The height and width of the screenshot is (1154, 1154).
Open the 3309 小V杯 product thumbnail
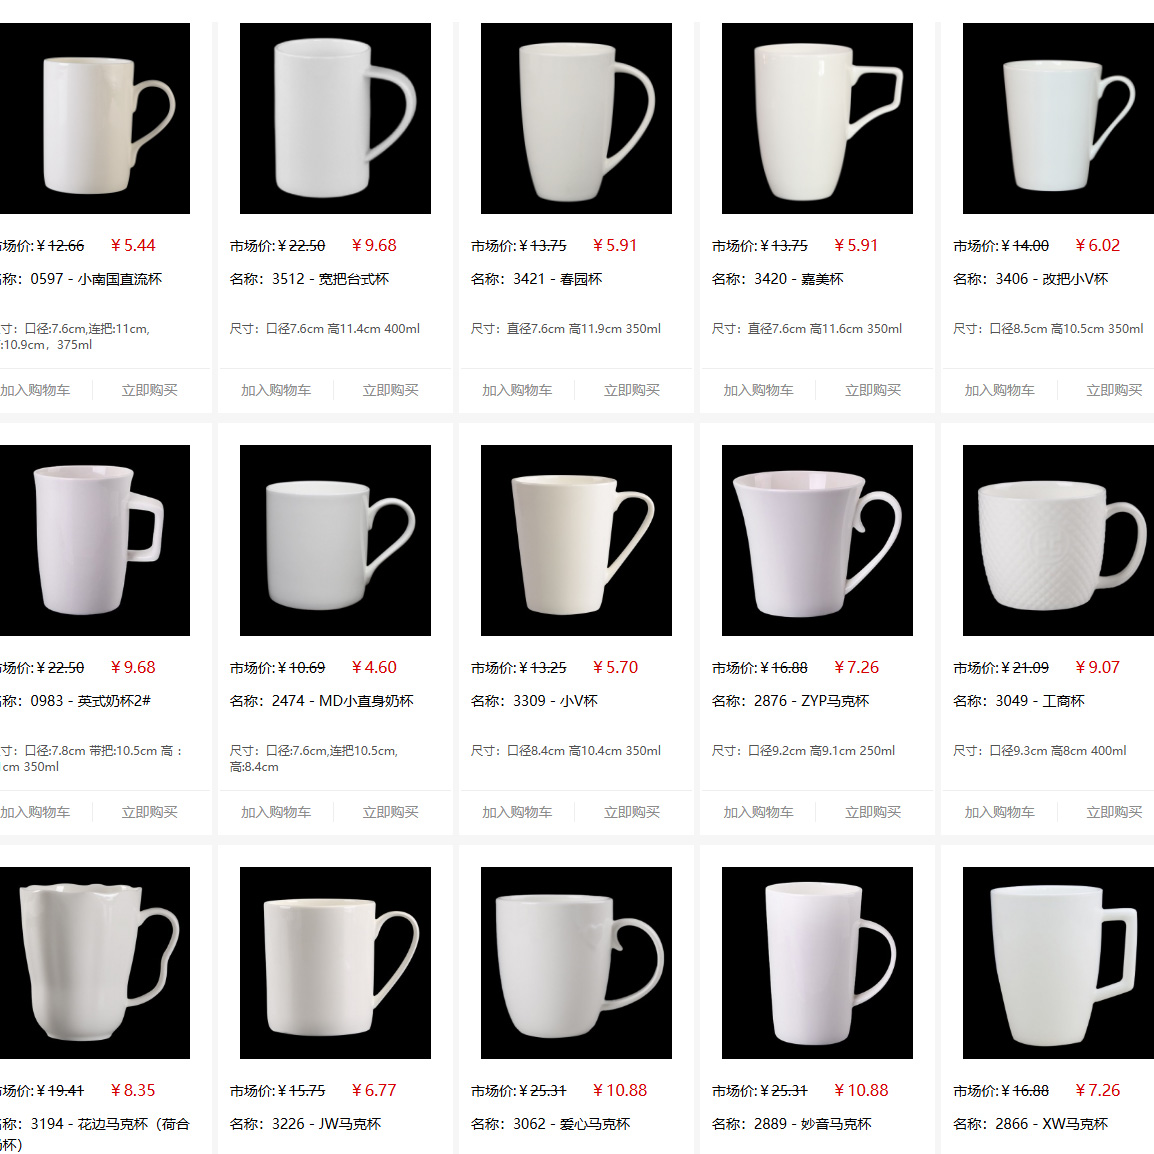[x=576, y=540]
